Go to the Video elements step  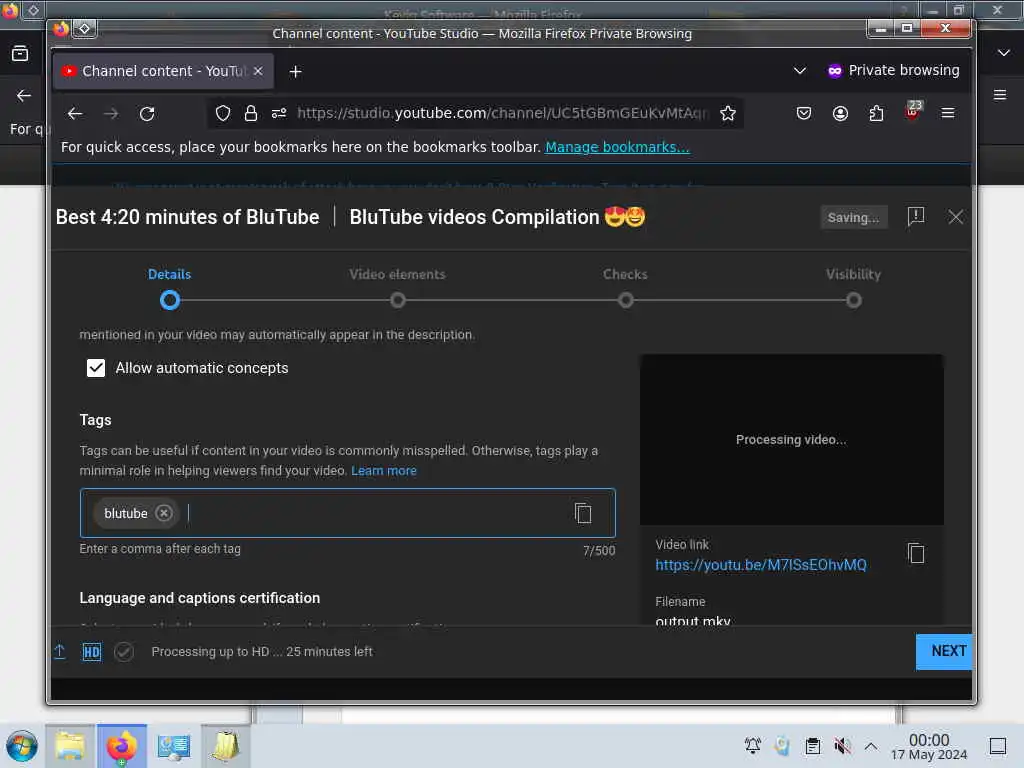397,274
